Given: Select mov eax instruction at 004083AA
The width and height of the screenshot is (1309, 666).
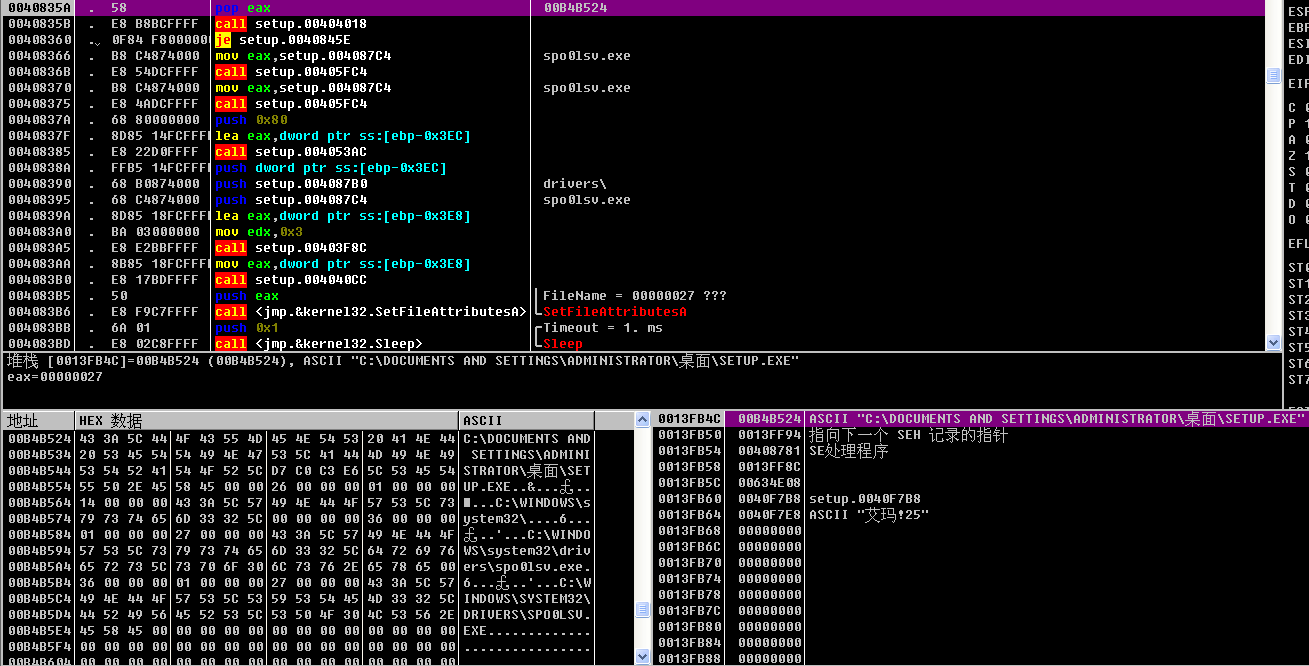Looking at the screenshot, I should pyautogui.click(x=632, y=264).
